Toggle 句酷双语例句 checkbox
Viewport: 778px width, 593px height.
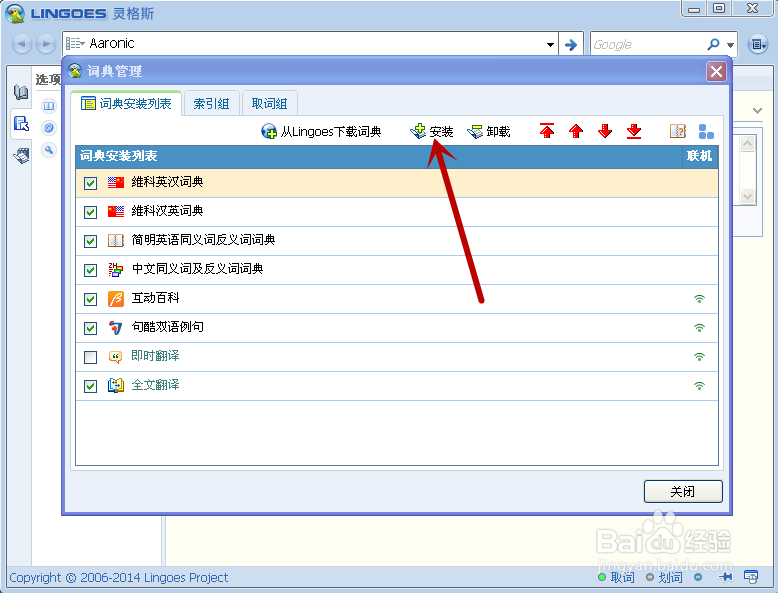[x=90, y=328]
